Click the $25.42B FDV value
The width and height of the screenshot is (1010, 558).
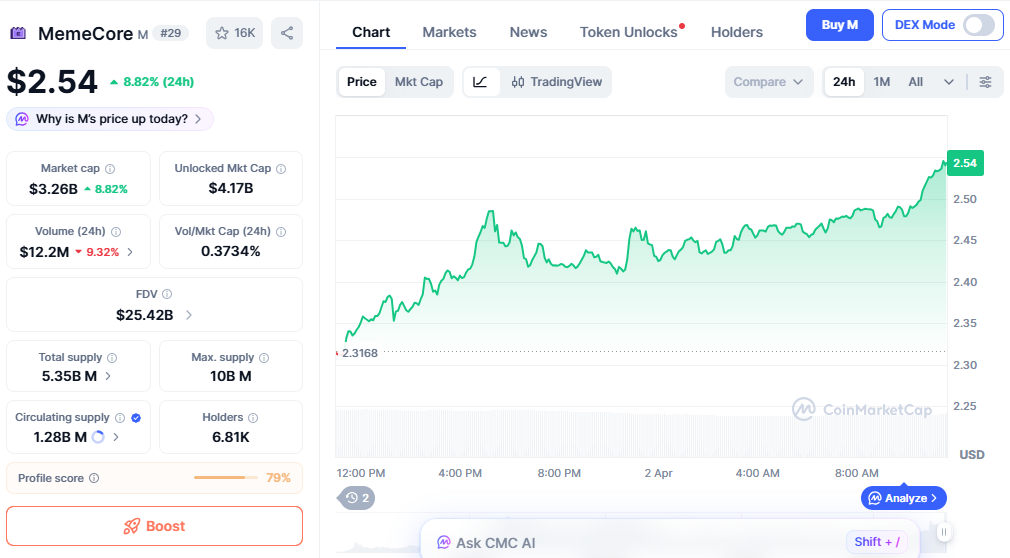(x=144, y=315)
